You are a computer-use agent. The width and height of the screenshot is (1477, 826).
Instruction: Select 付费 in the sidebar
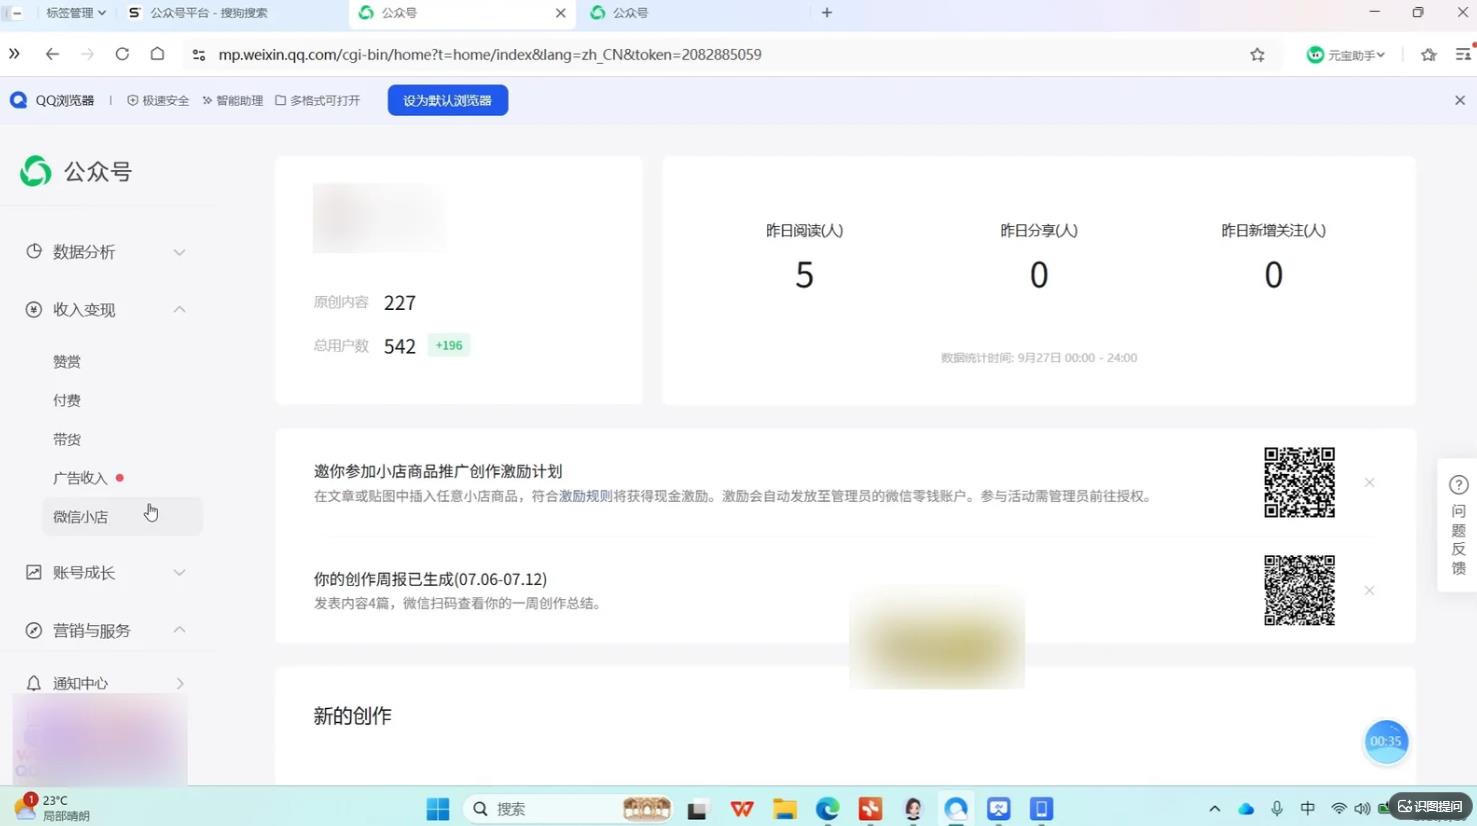(67, 401)
